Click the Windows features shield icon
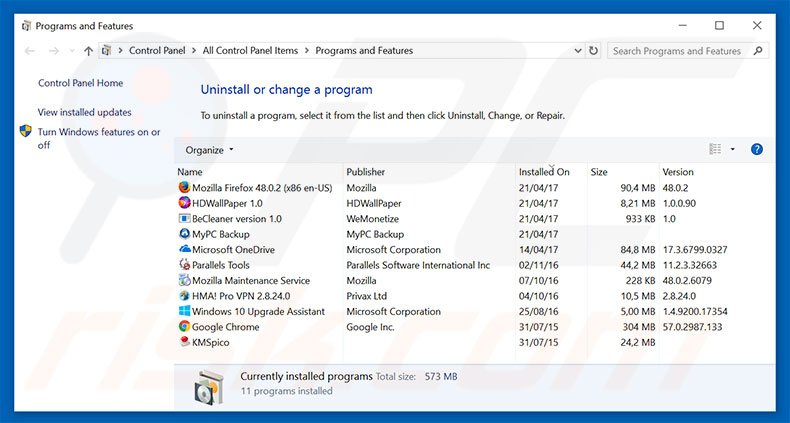 [x=25, y=131]
